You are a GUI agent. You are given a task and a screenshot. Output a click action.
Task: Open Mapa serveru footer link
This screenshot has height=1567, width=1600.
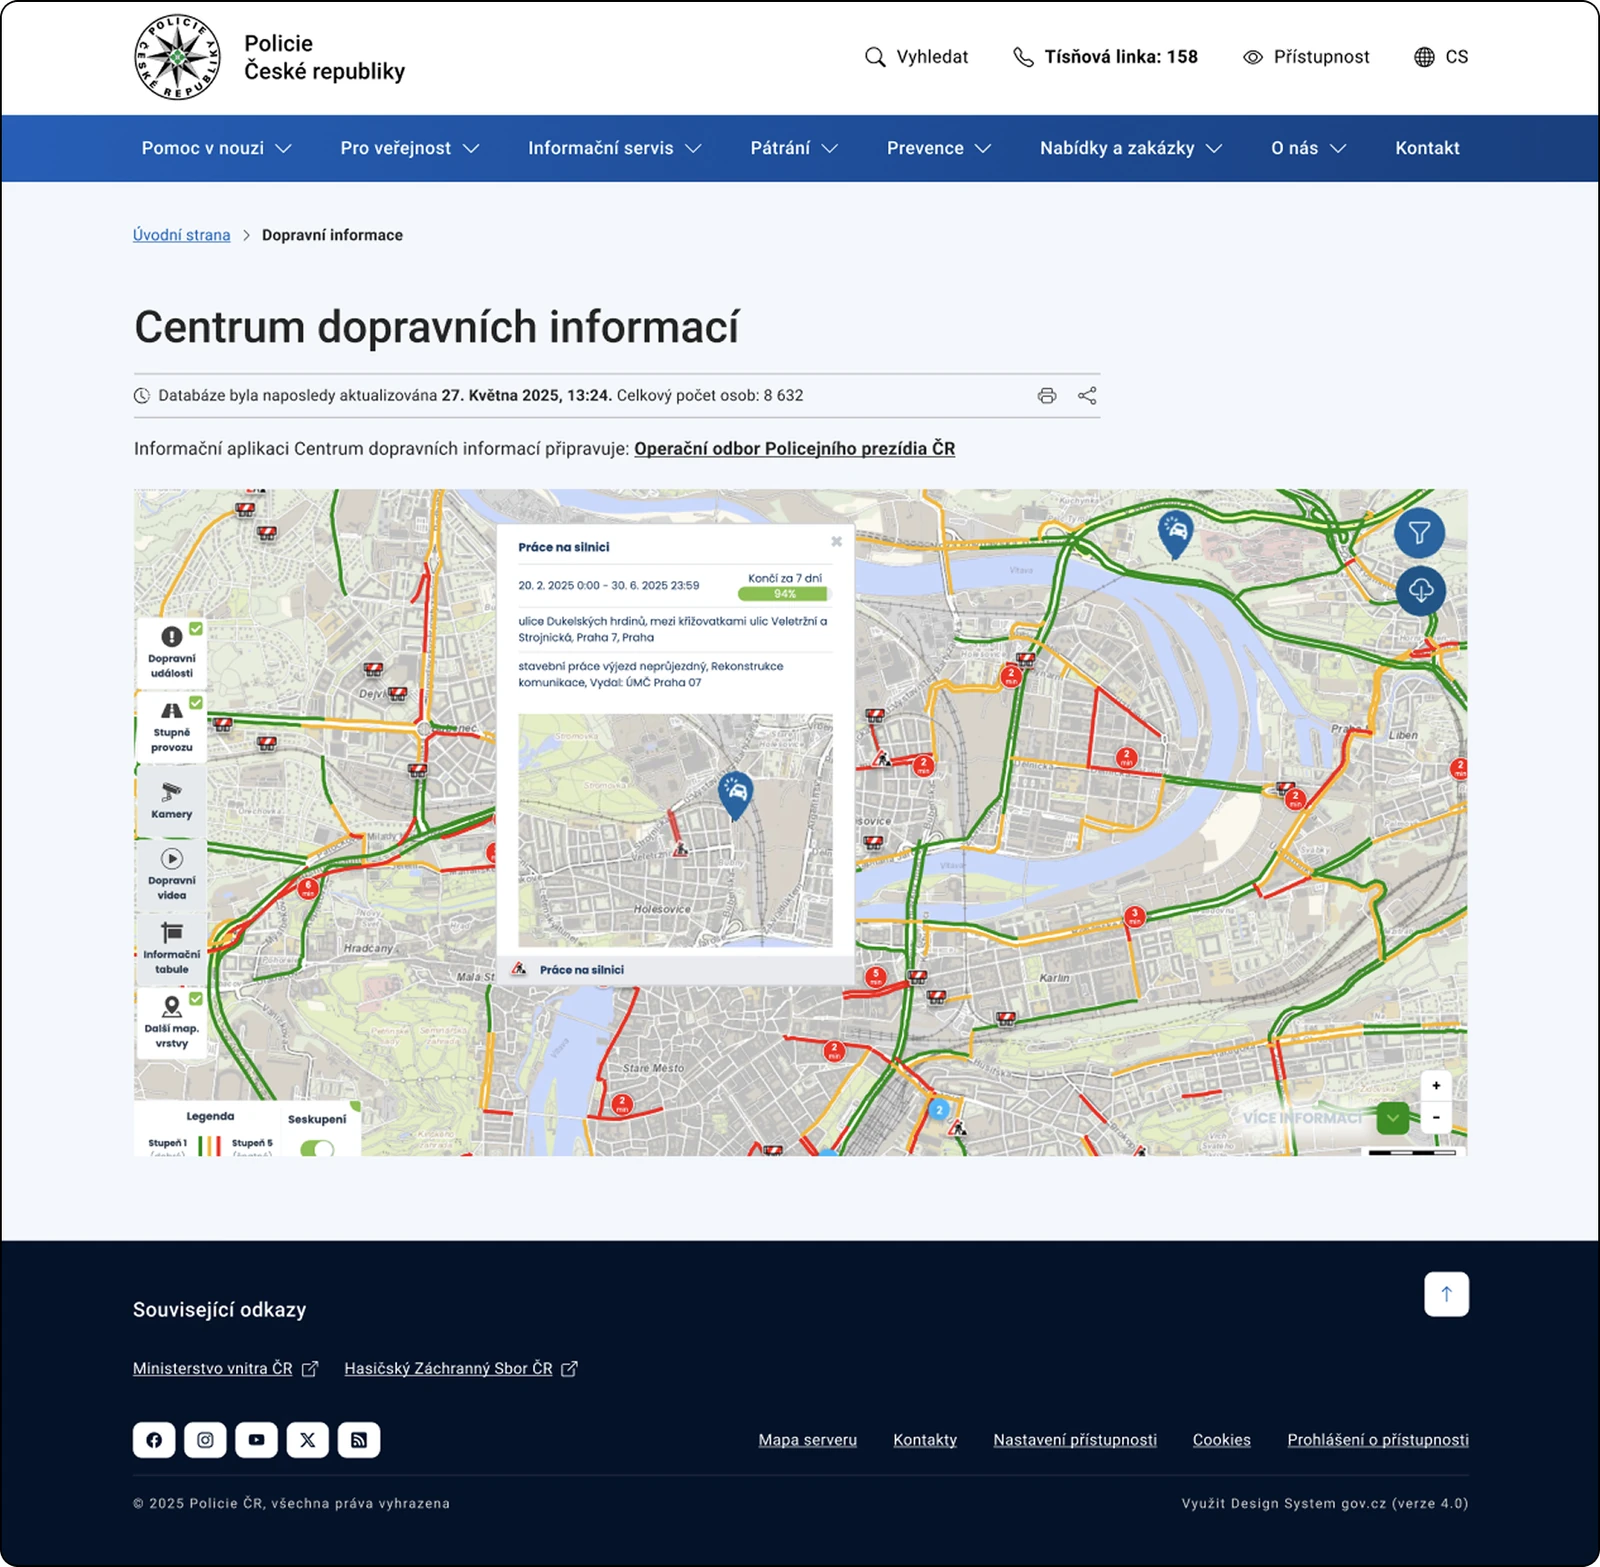(x=807, y=1440)
